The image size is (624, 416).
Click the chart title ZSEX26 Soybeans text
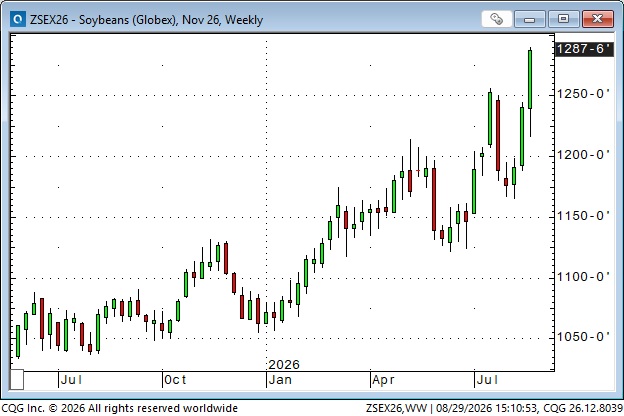click(146, 20)
